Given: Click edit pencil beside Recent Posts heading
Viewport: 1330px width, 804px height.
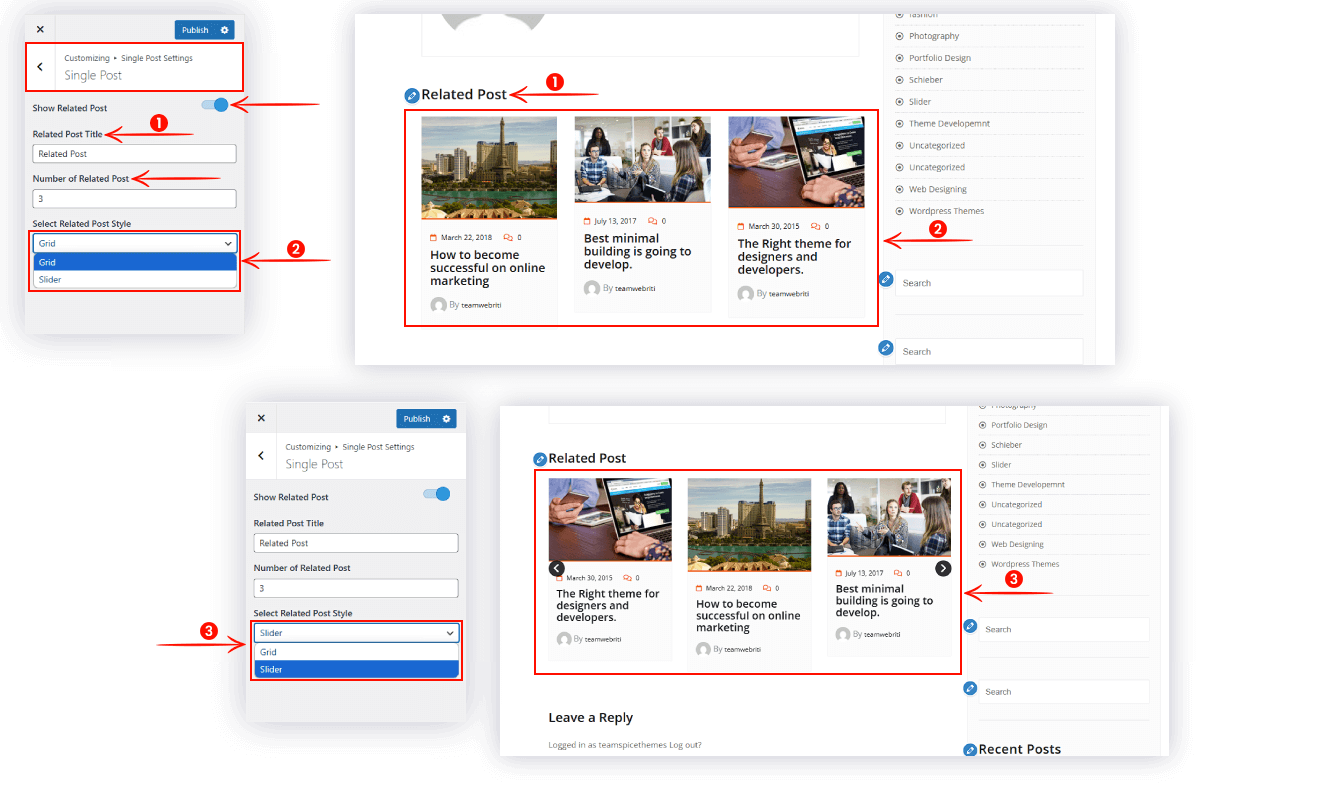Looking at the screenshot, I should 969,750.
